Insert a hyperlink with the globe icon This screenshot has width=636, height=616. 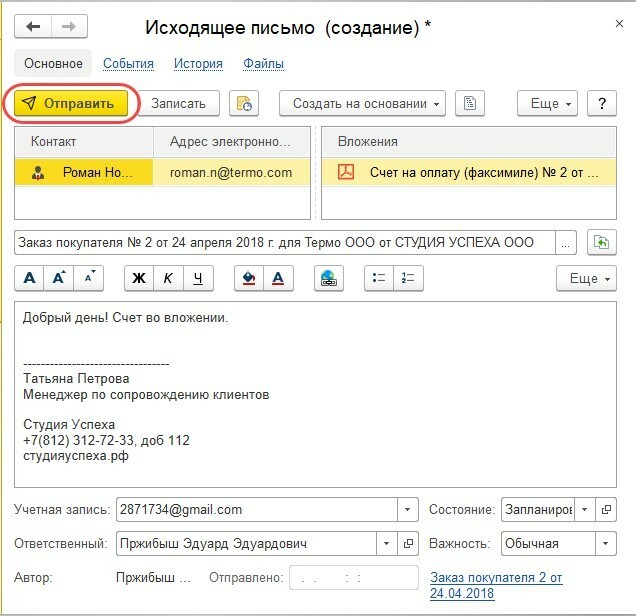click(x=329, y=278)
